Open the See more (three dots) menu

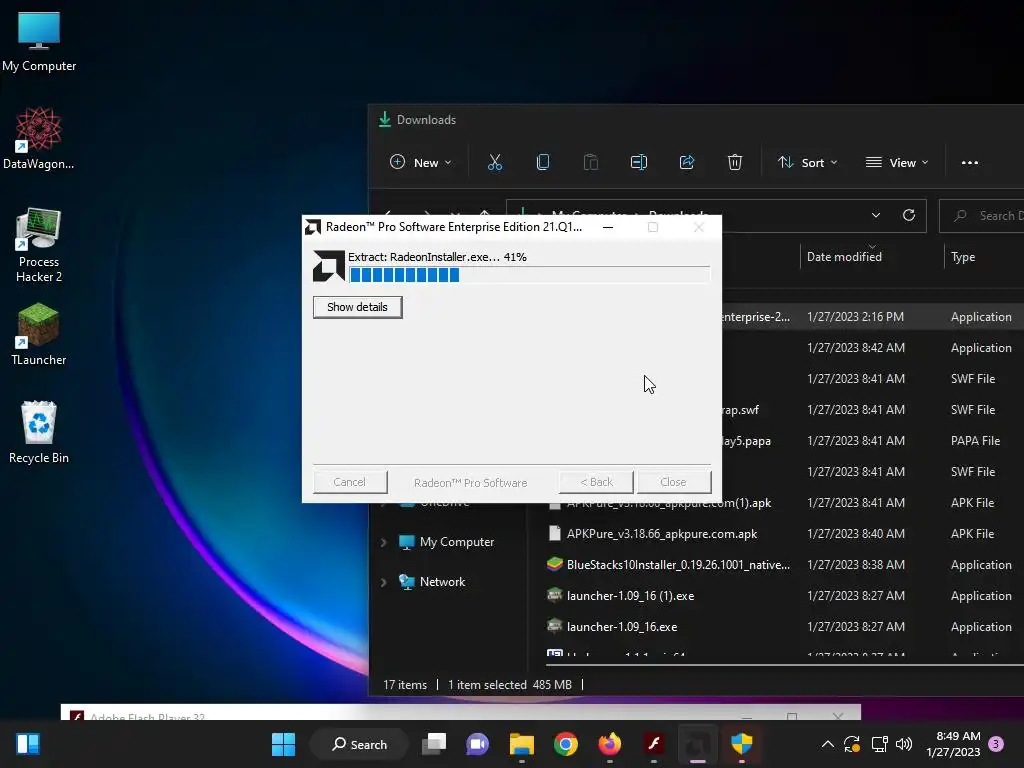click(x=970, y=163)
